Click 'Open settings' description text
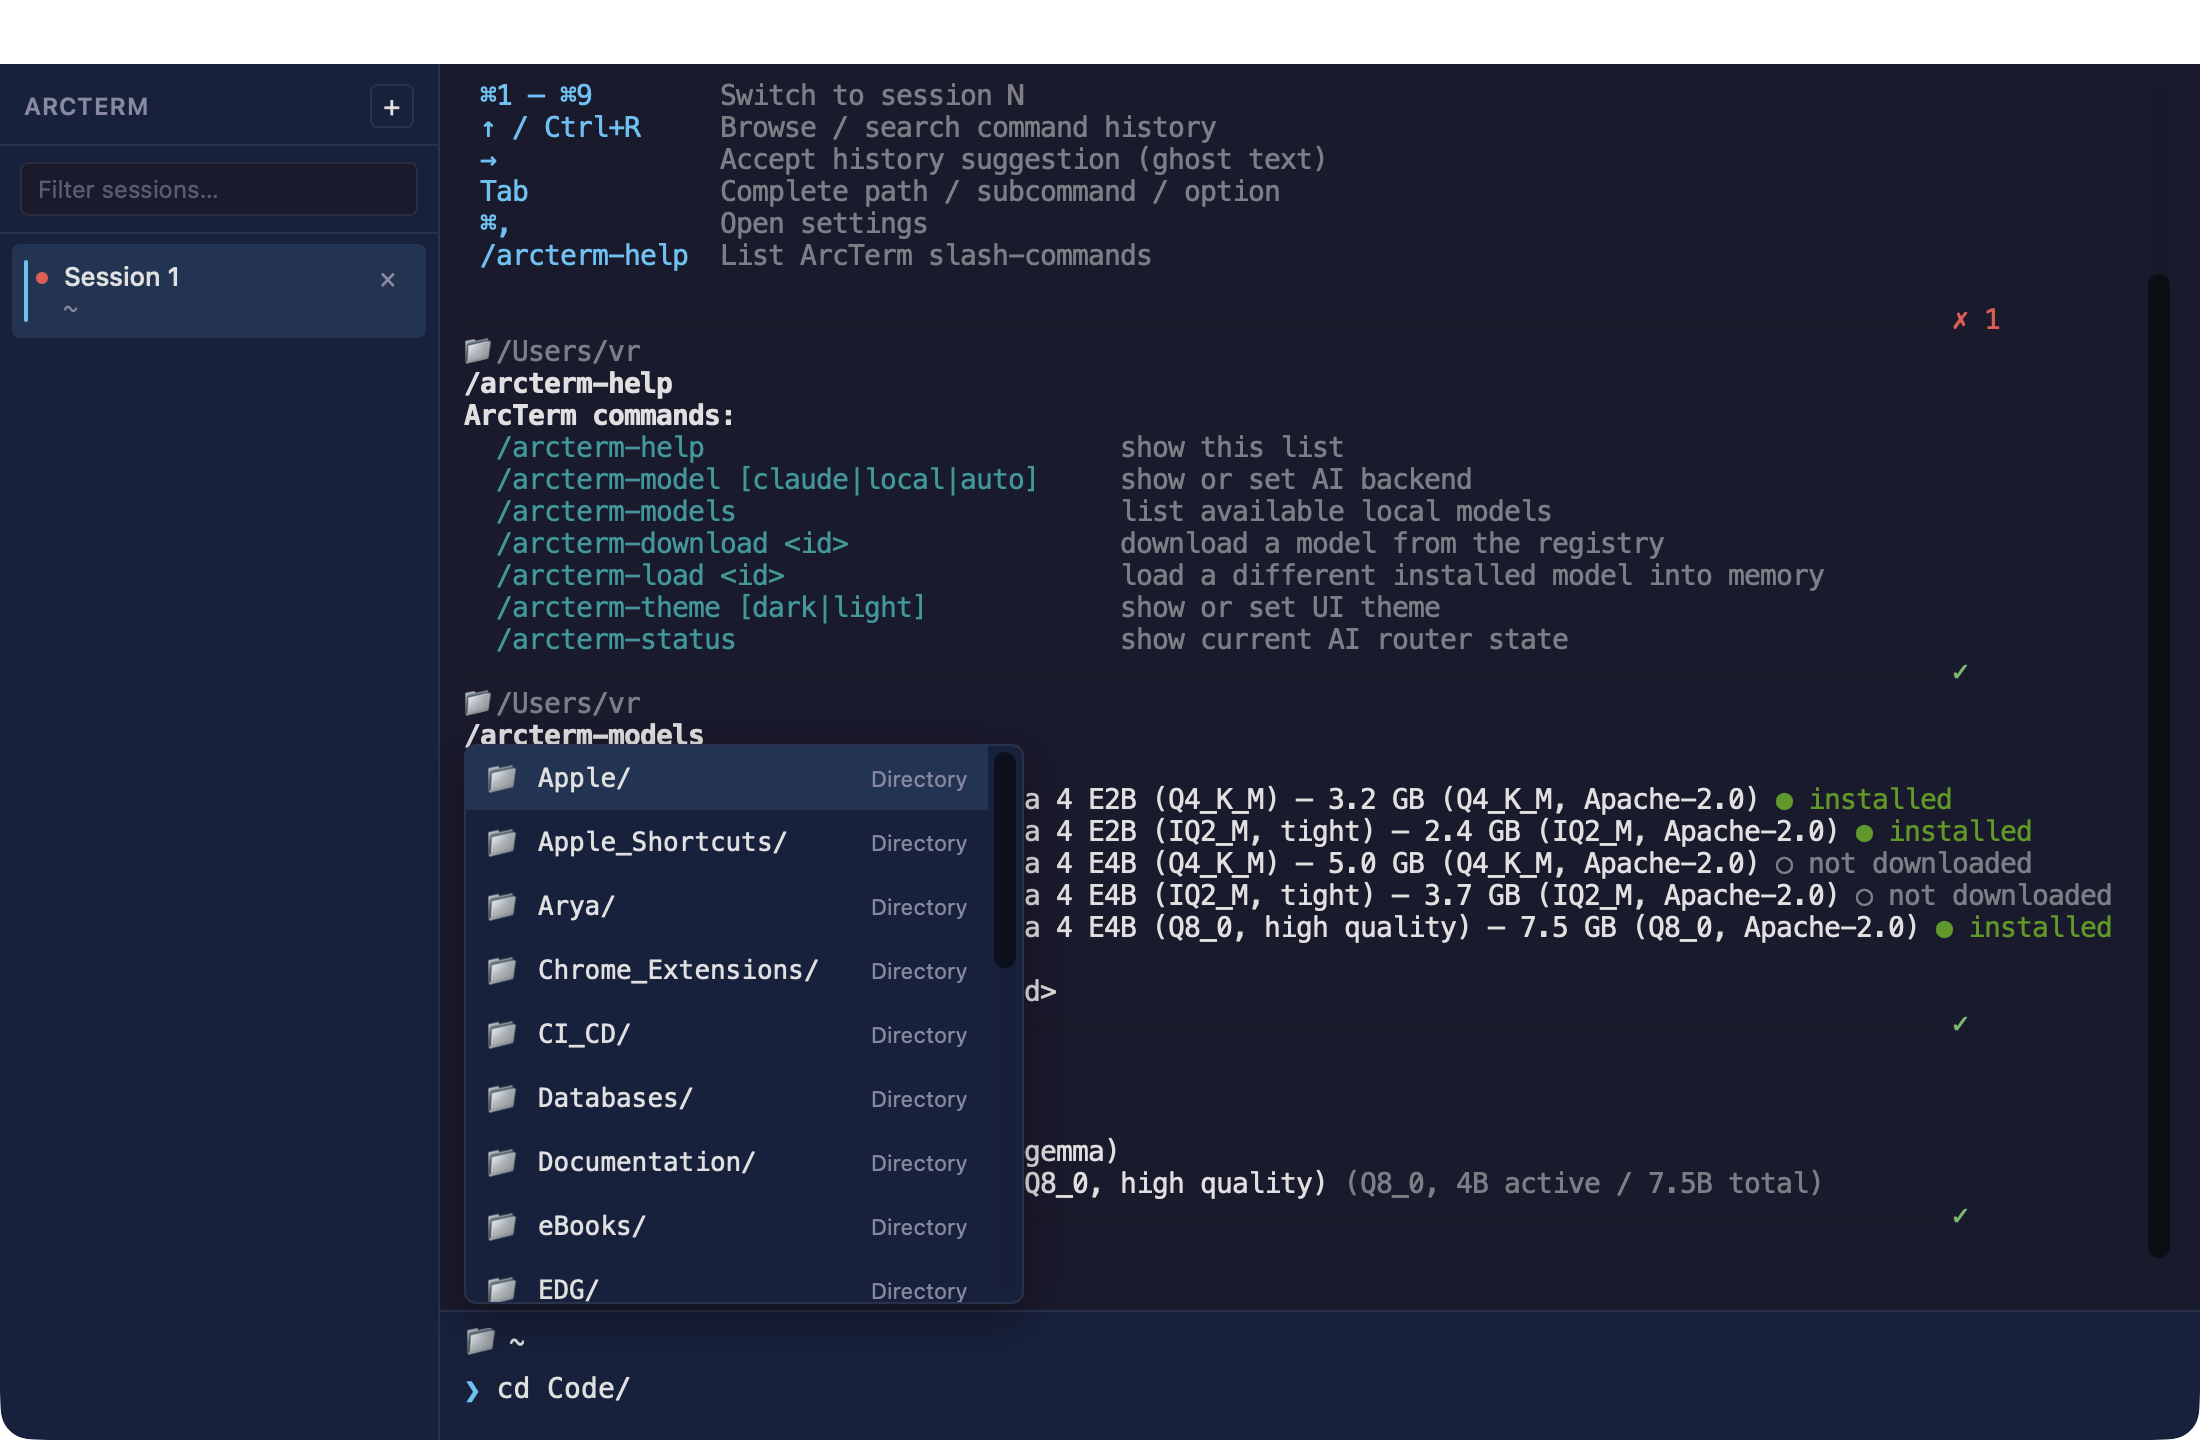 pos(824,224)
